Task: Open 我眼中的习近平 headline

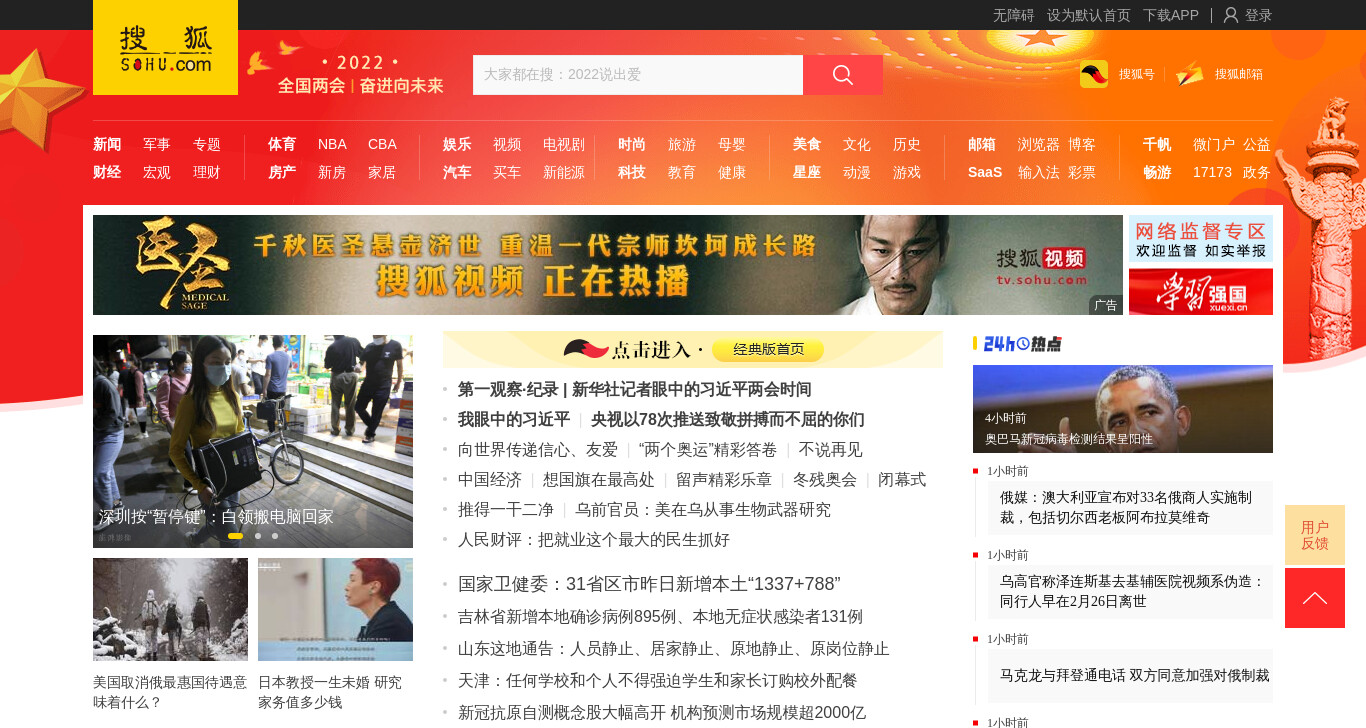Action: [514, 419]
